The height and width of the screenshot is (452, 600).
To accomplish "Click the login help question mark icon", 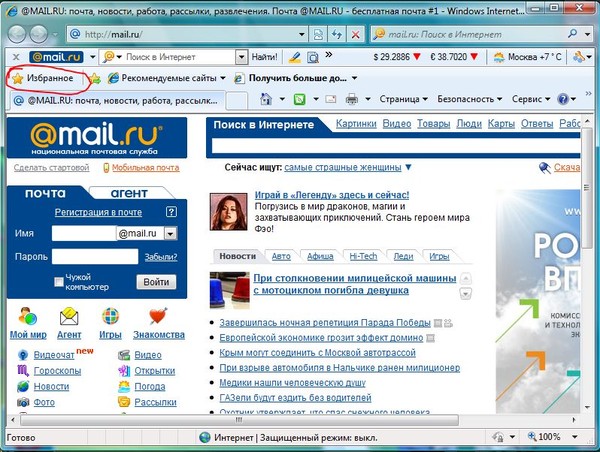I will point(171,212).
